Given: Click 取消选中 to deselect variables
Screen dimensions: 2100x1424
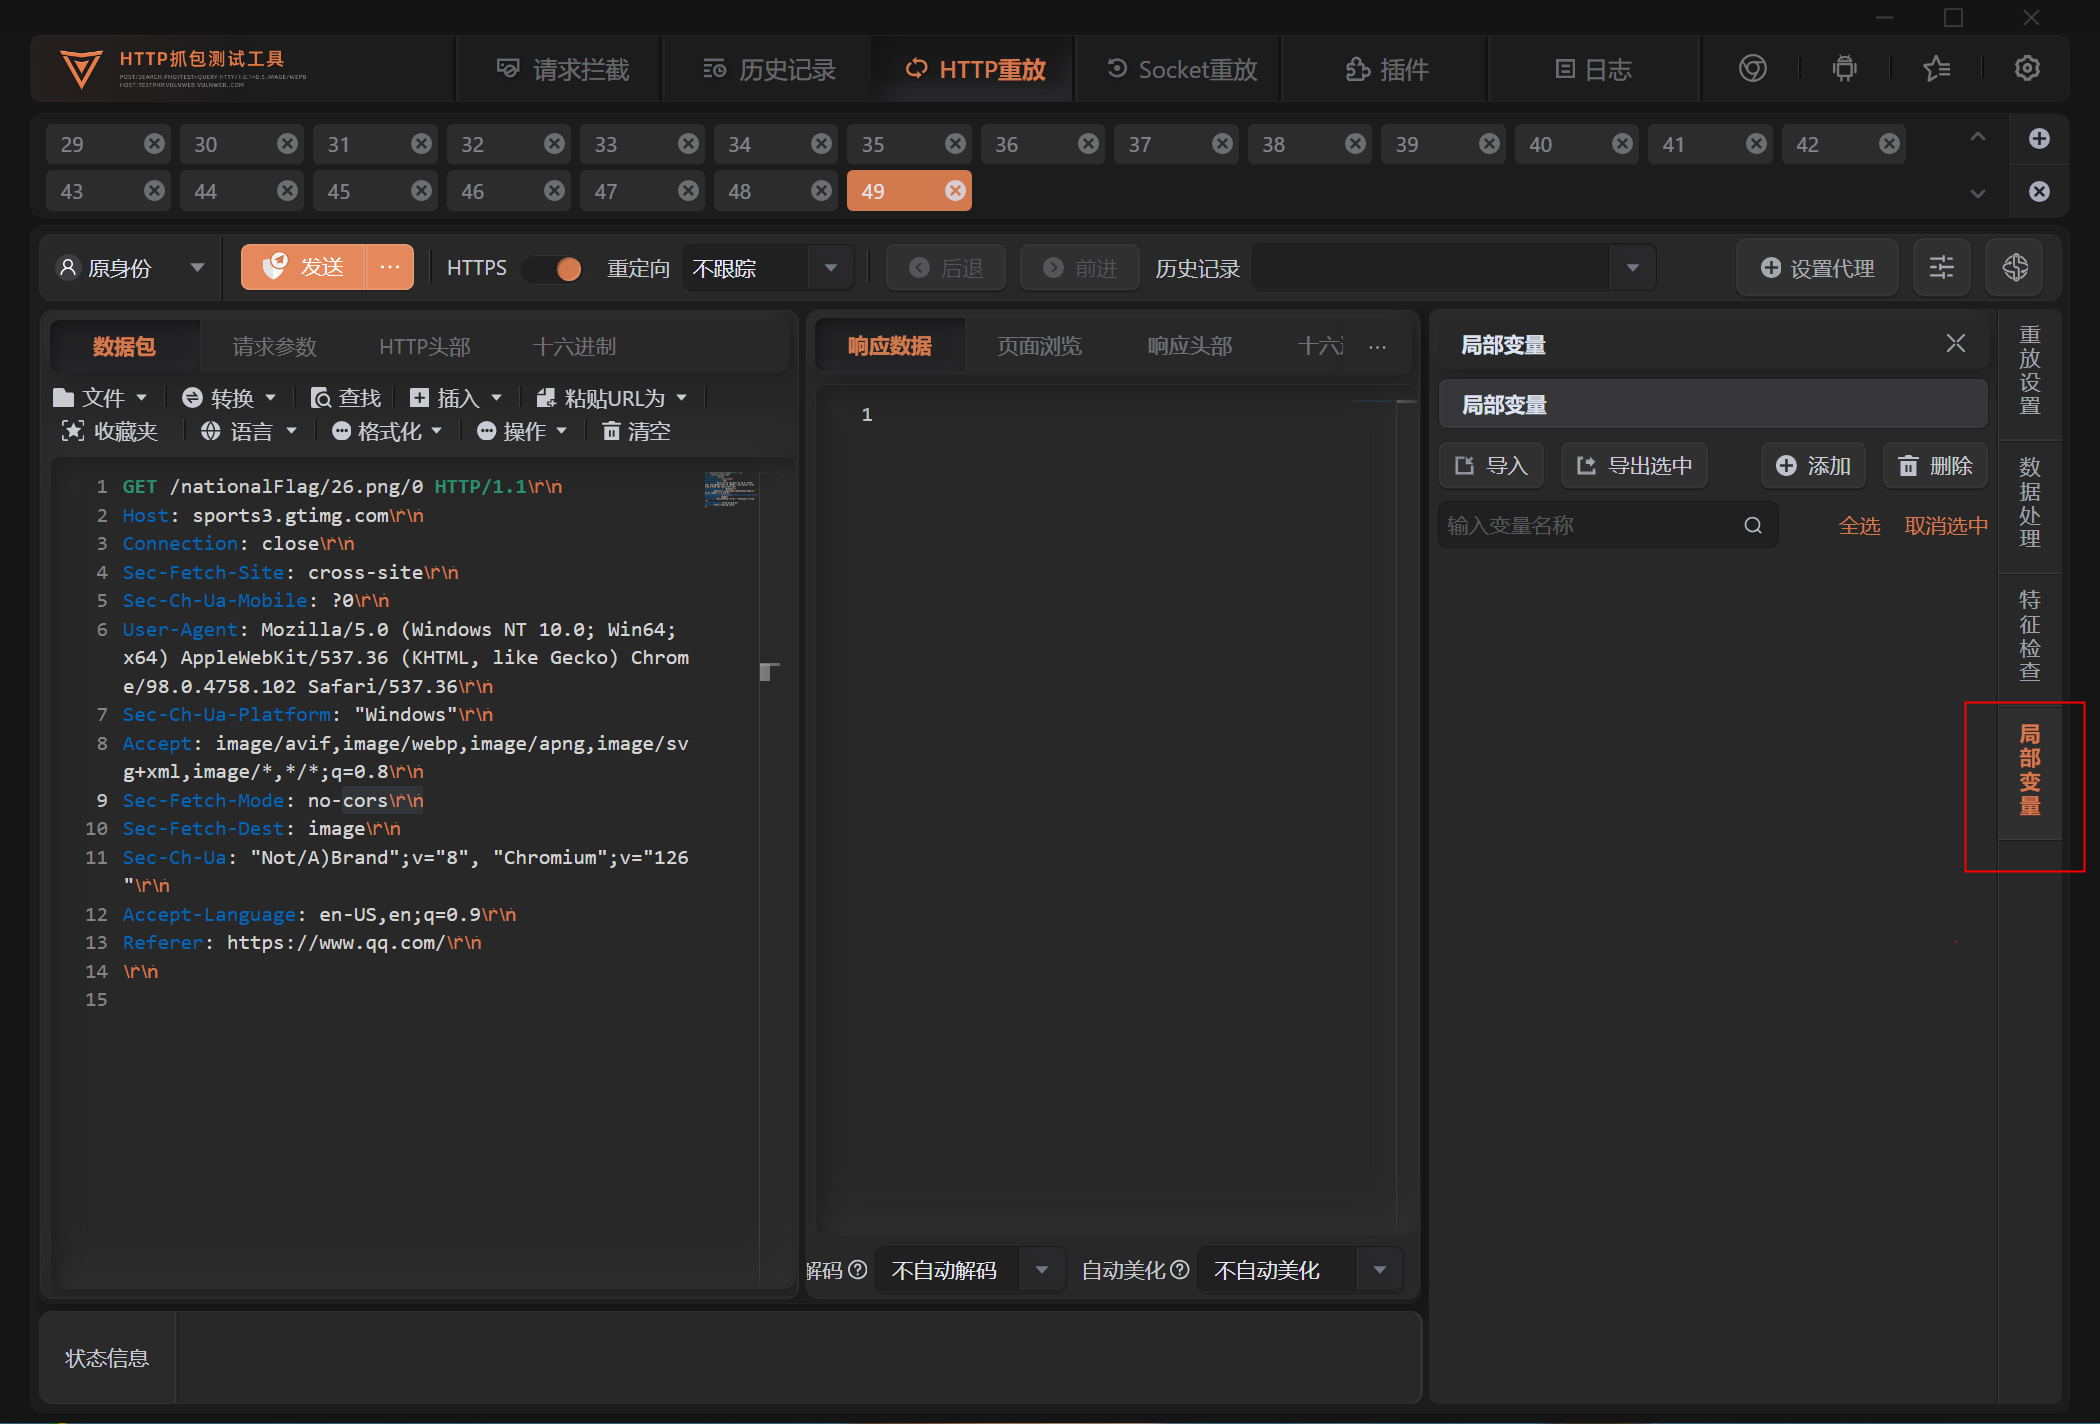Looking at the screenshot, I should click(x=1945, y=526).
